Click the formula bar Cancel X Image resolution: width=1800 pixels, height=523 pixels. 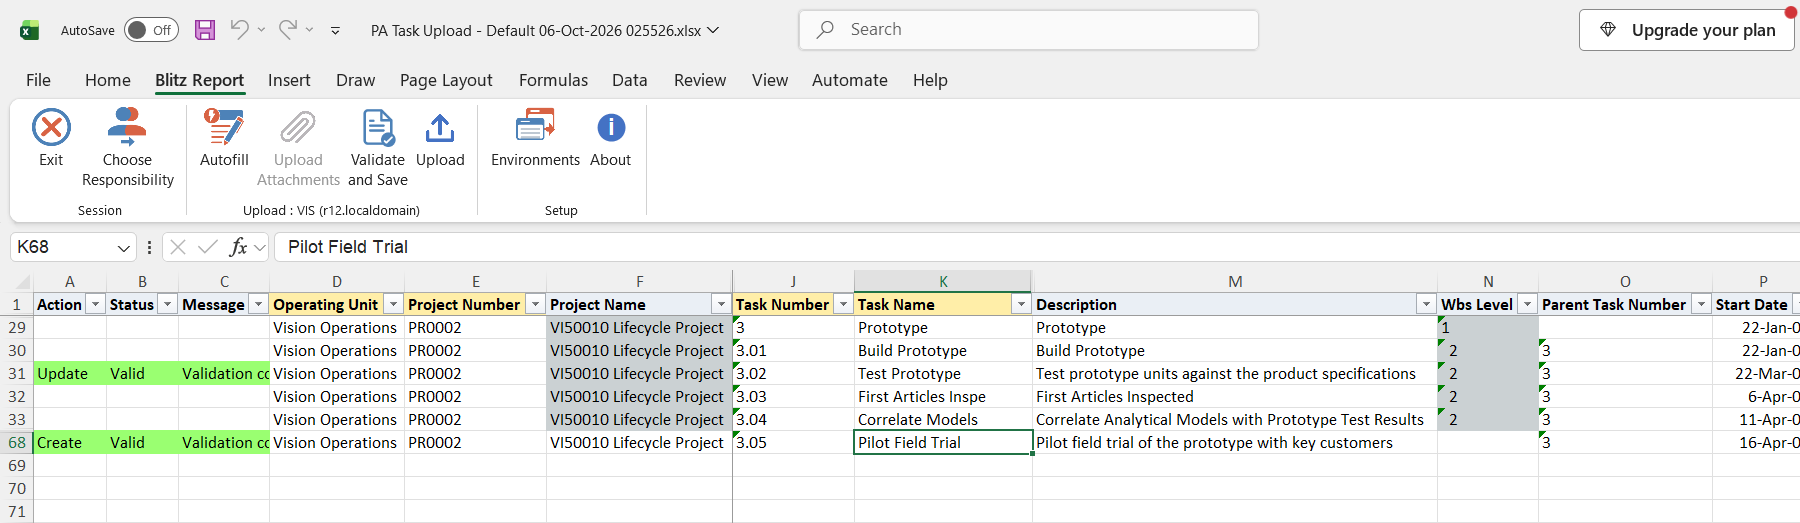(x=178, y=247)
